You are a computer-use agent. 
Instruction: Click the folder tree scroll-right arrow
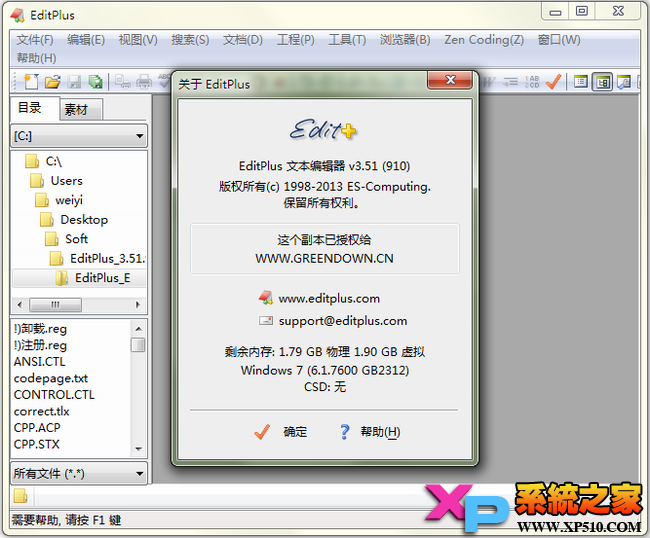[x=138, y=305]
